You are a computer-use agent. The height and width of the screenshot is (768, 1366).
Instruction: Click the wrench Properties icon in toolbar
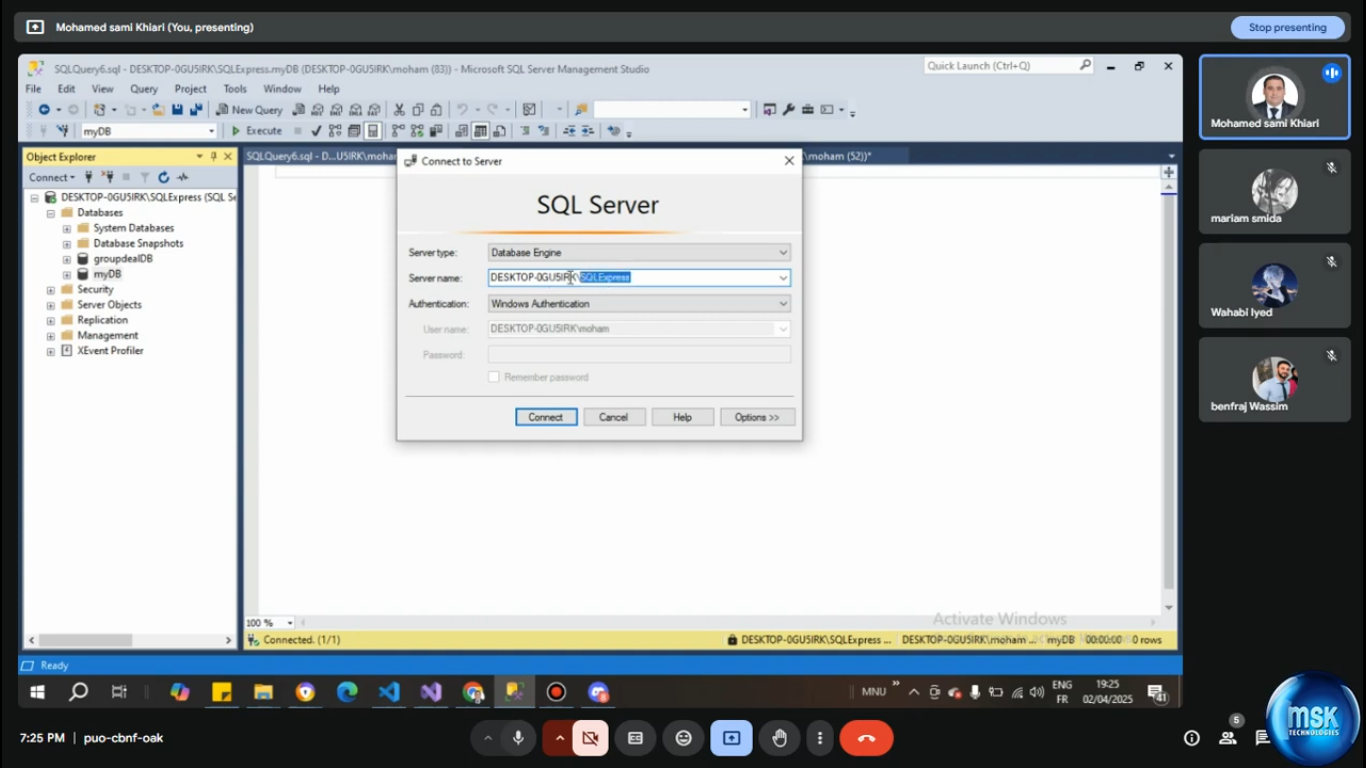pos(788,110)
